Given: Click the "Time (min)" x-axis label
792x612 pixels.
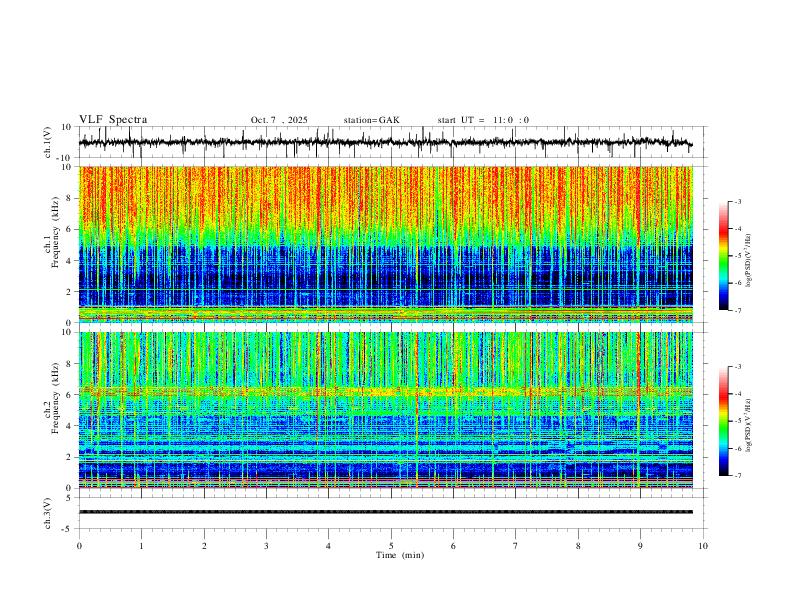Looking at the screenshot, I should (x=400, y=555).
